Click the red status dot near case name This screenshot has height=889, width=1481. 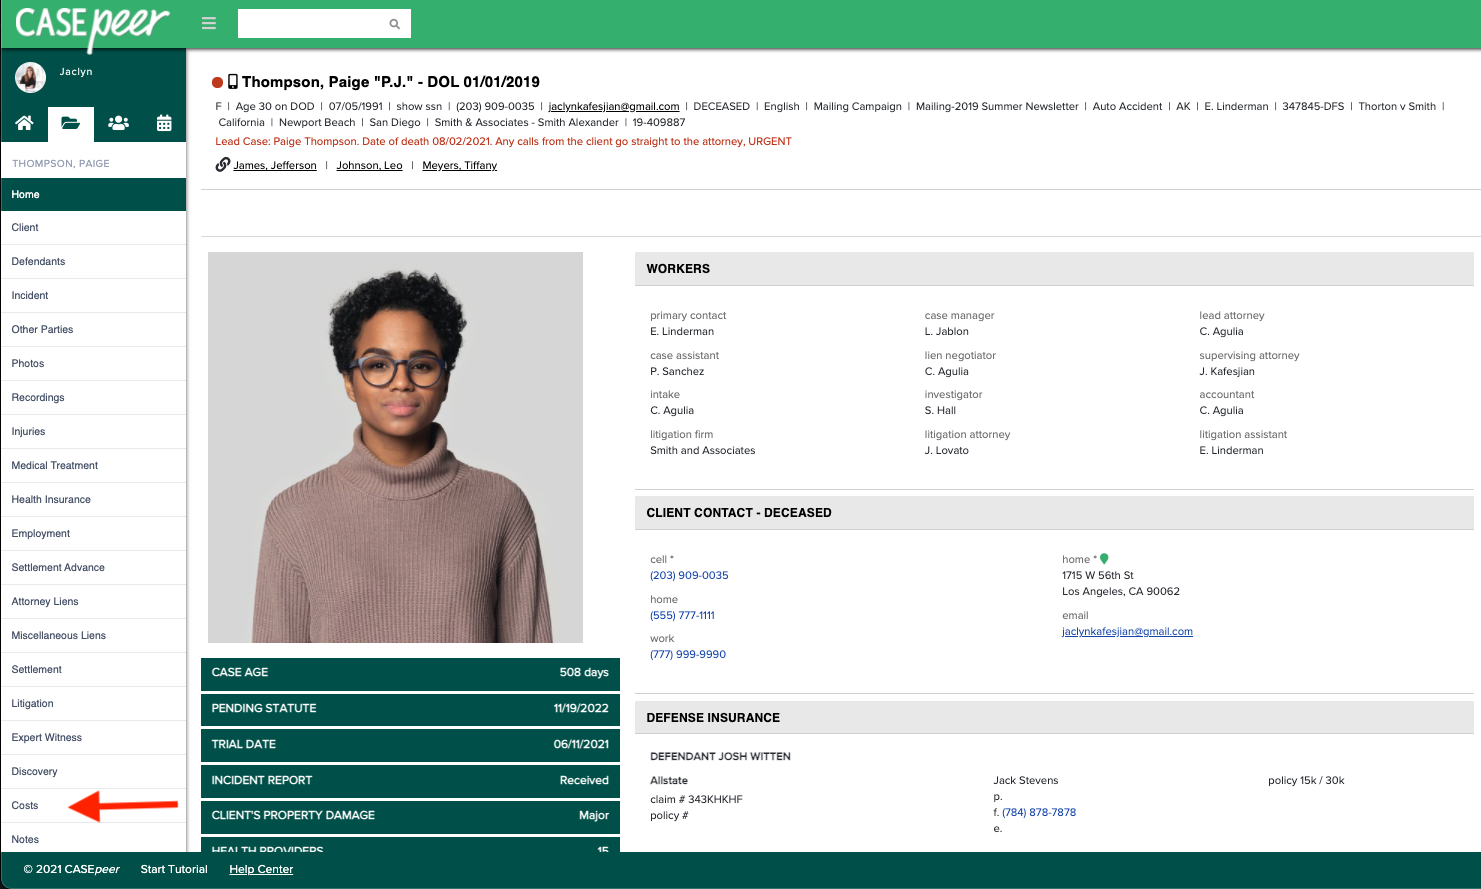pyautogui.click(x=216, y=81)
